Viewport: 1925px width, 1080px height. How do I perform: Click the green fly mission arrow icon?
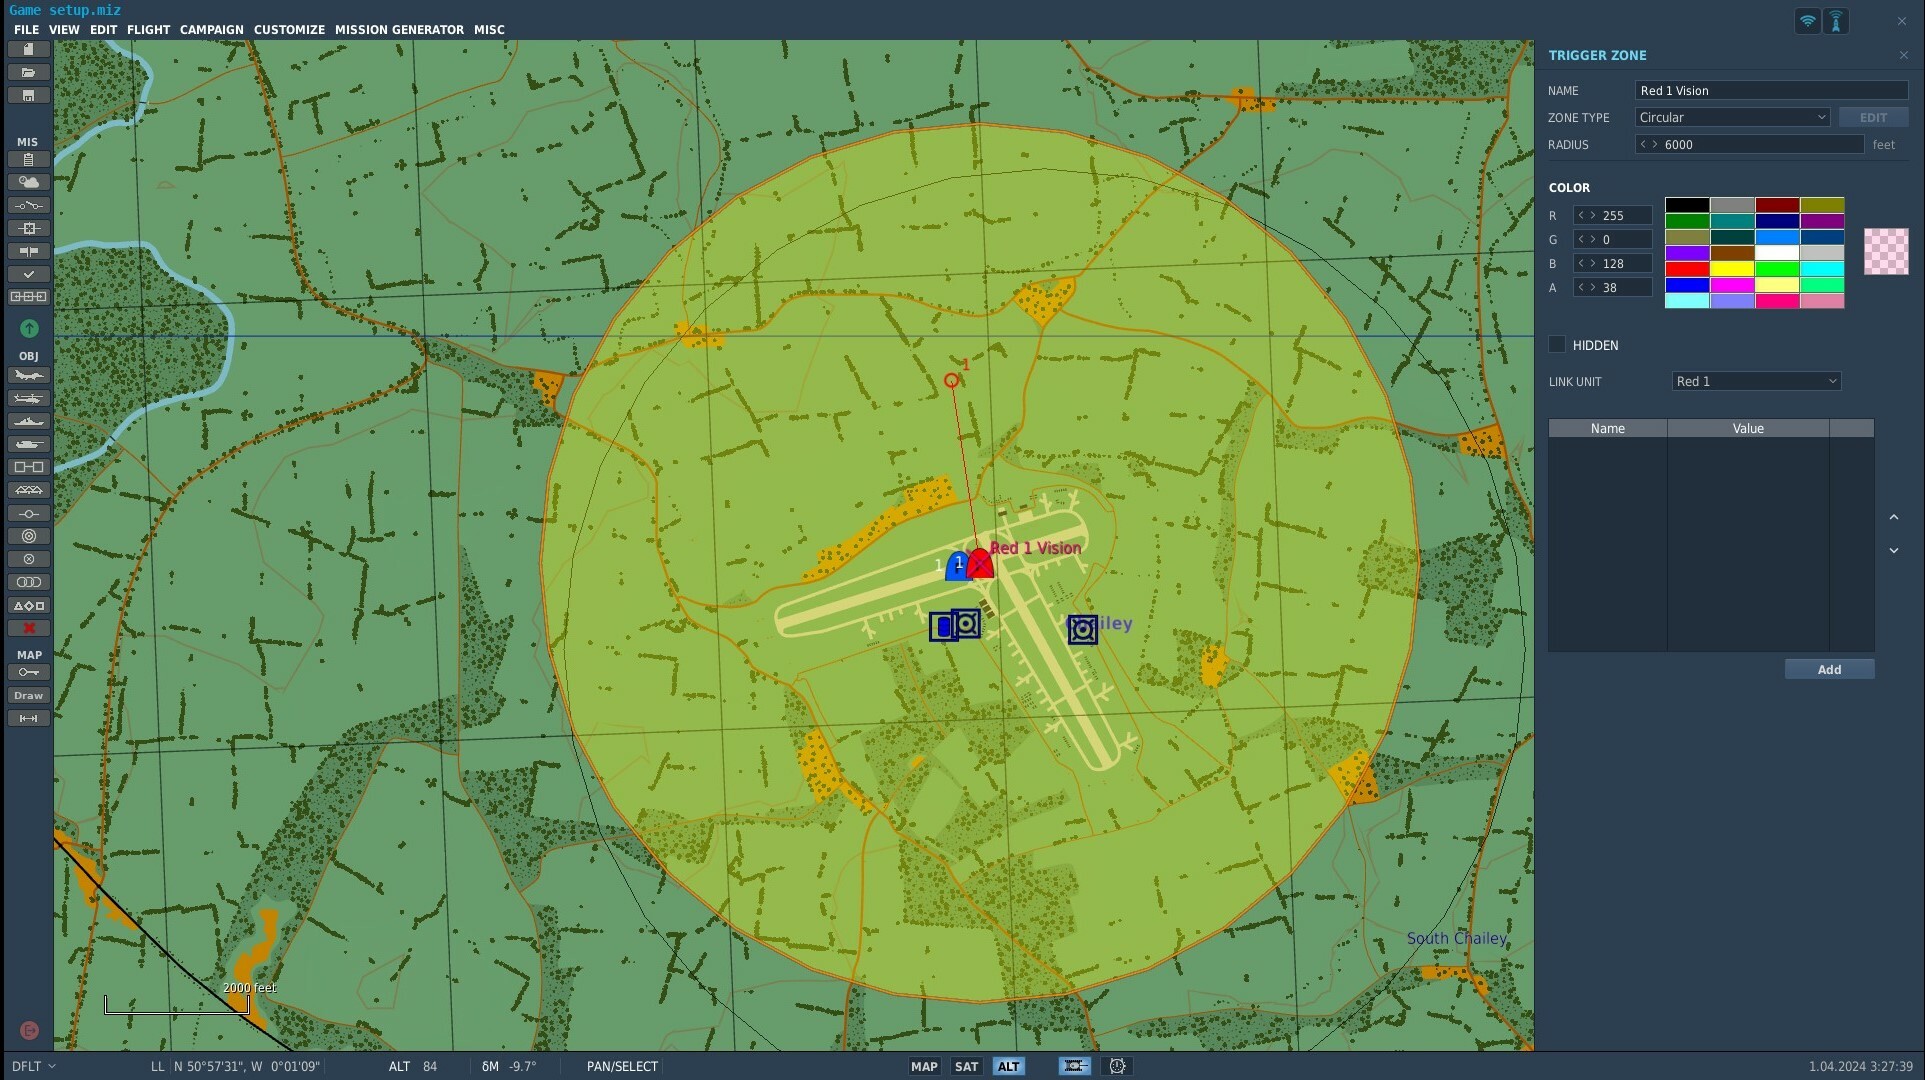point(29,328)
